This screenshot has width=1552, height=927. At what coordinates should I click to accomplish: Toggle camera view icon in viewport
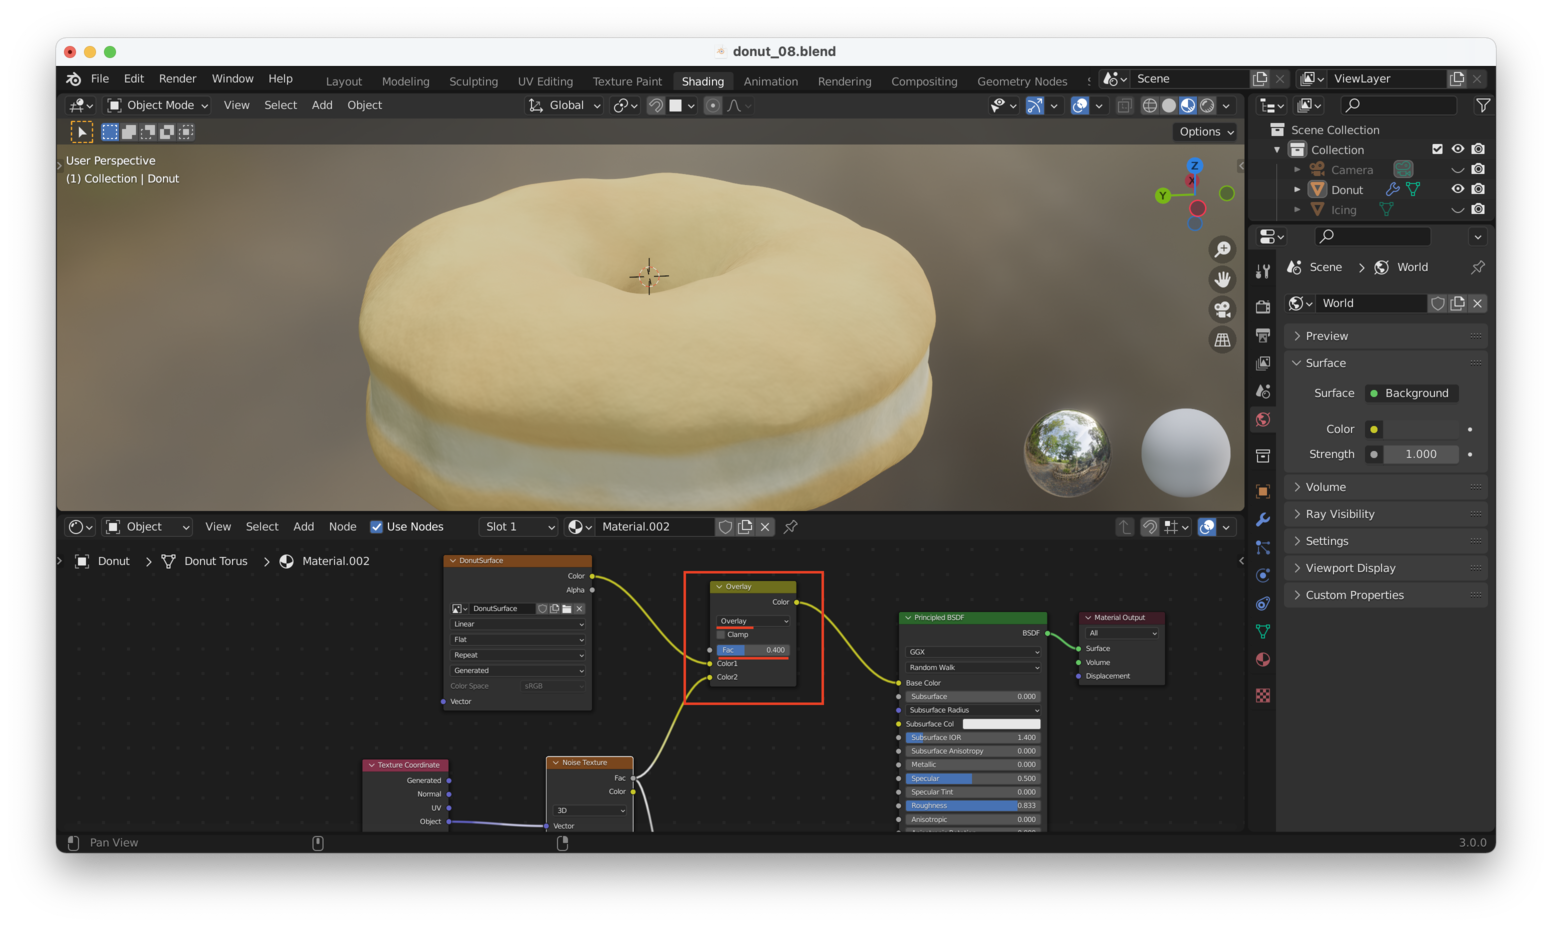pyautogui.click(x=1222, y=309)
